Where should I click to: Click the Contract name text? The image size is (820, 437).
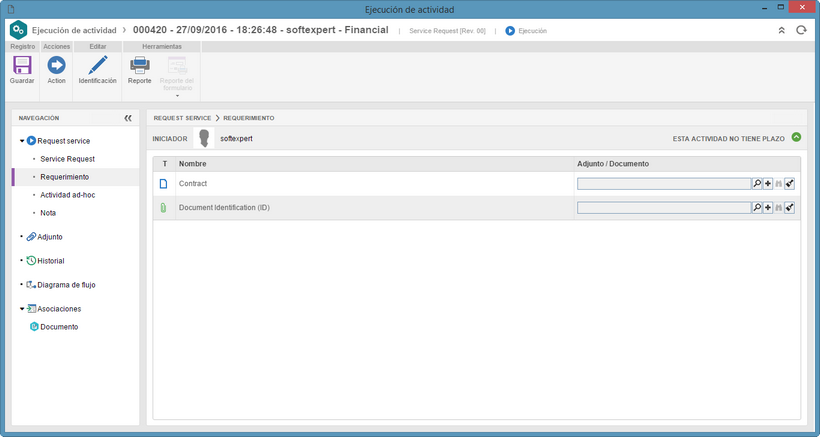click(193, 183)
